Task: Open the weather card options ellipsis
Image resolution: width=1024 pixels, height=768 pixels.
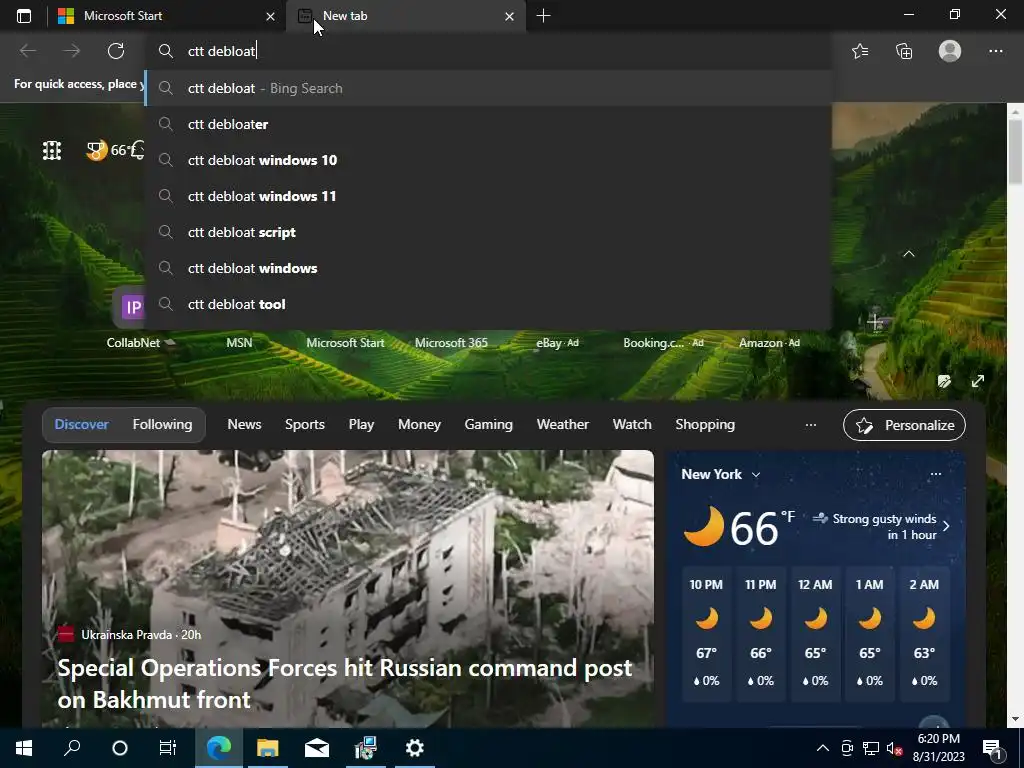Action: [935, 474]
